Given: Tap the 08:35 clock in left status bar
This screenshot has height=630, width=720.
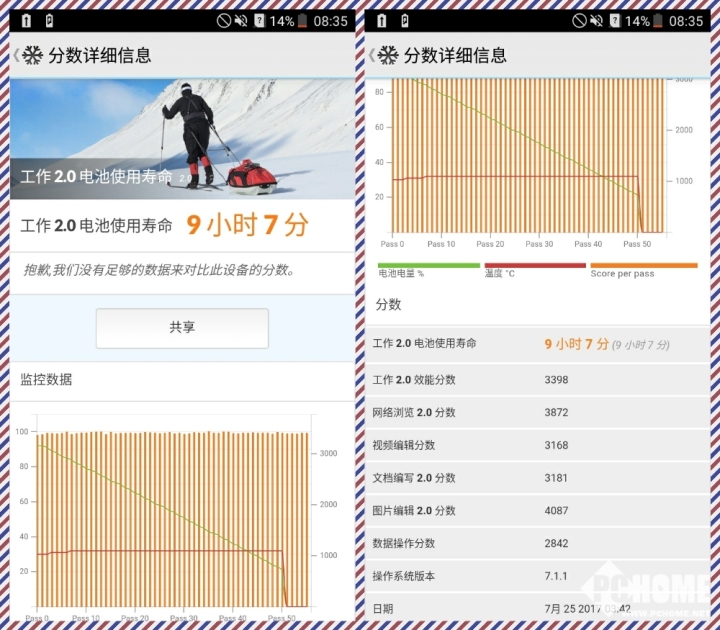Looking at the screenshot, I should pos(331,21).
